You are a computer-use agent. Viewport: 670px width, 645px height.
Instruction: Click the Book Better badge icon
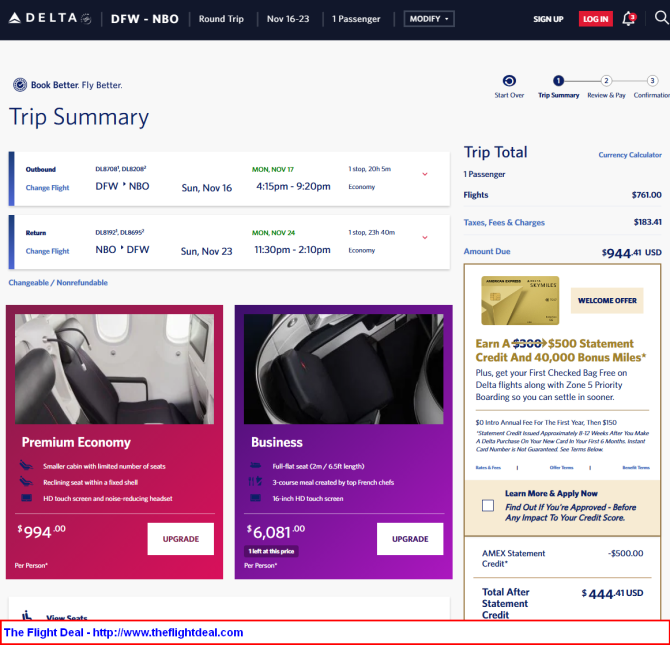point(20,85)
